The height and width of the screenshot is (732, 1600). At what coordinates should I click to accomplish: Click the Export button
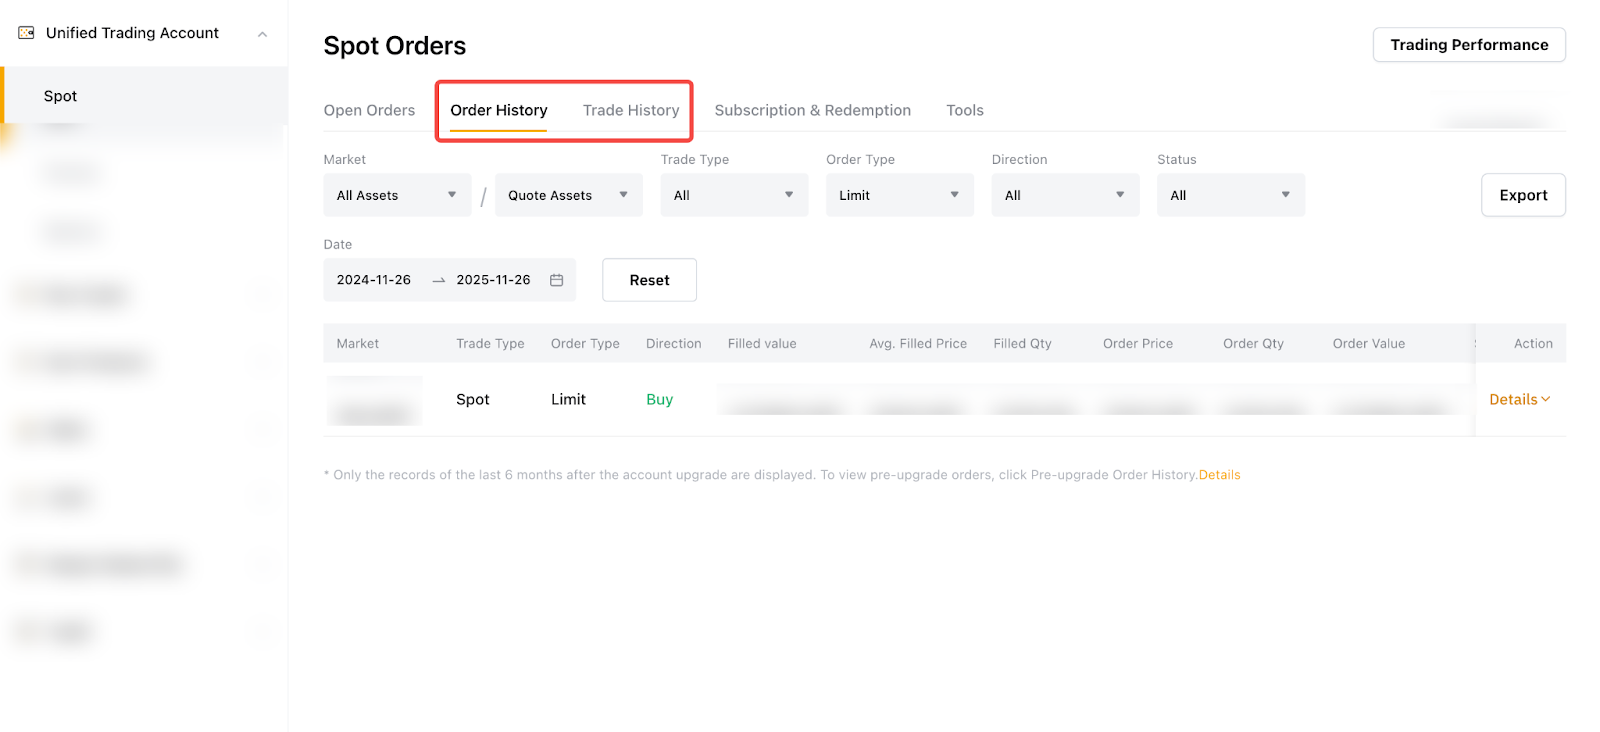[x=1523, y=196]
